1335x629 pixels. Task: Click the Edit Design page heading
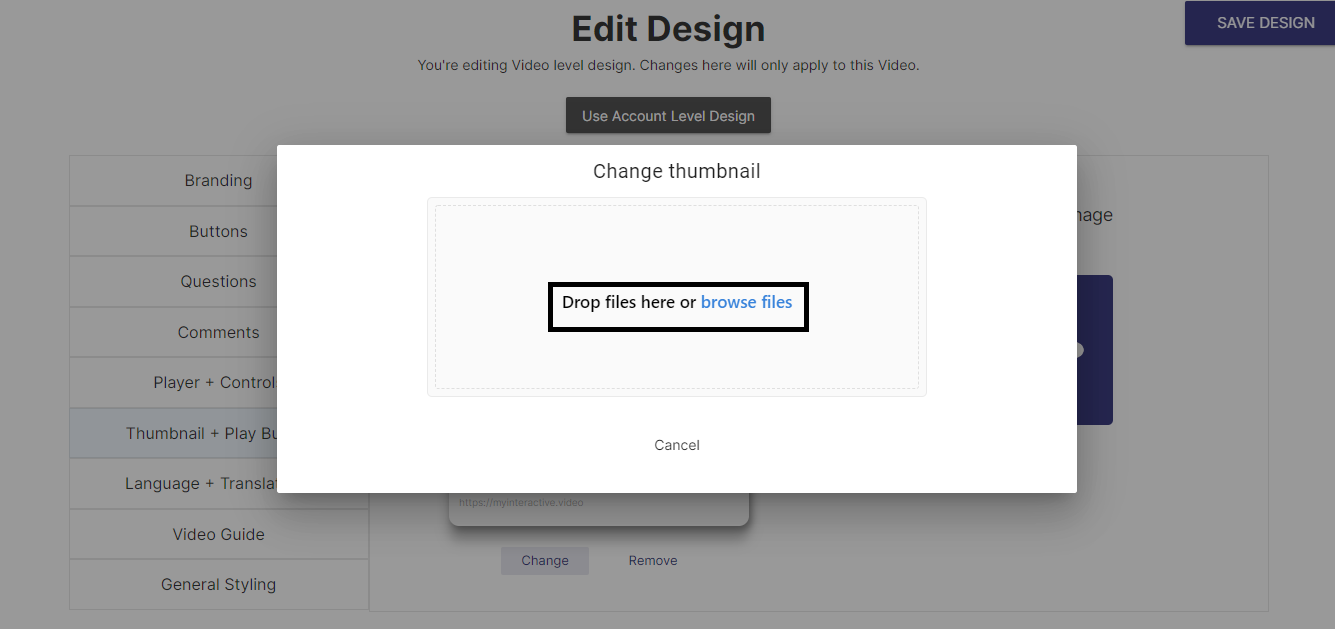[668, 29]
